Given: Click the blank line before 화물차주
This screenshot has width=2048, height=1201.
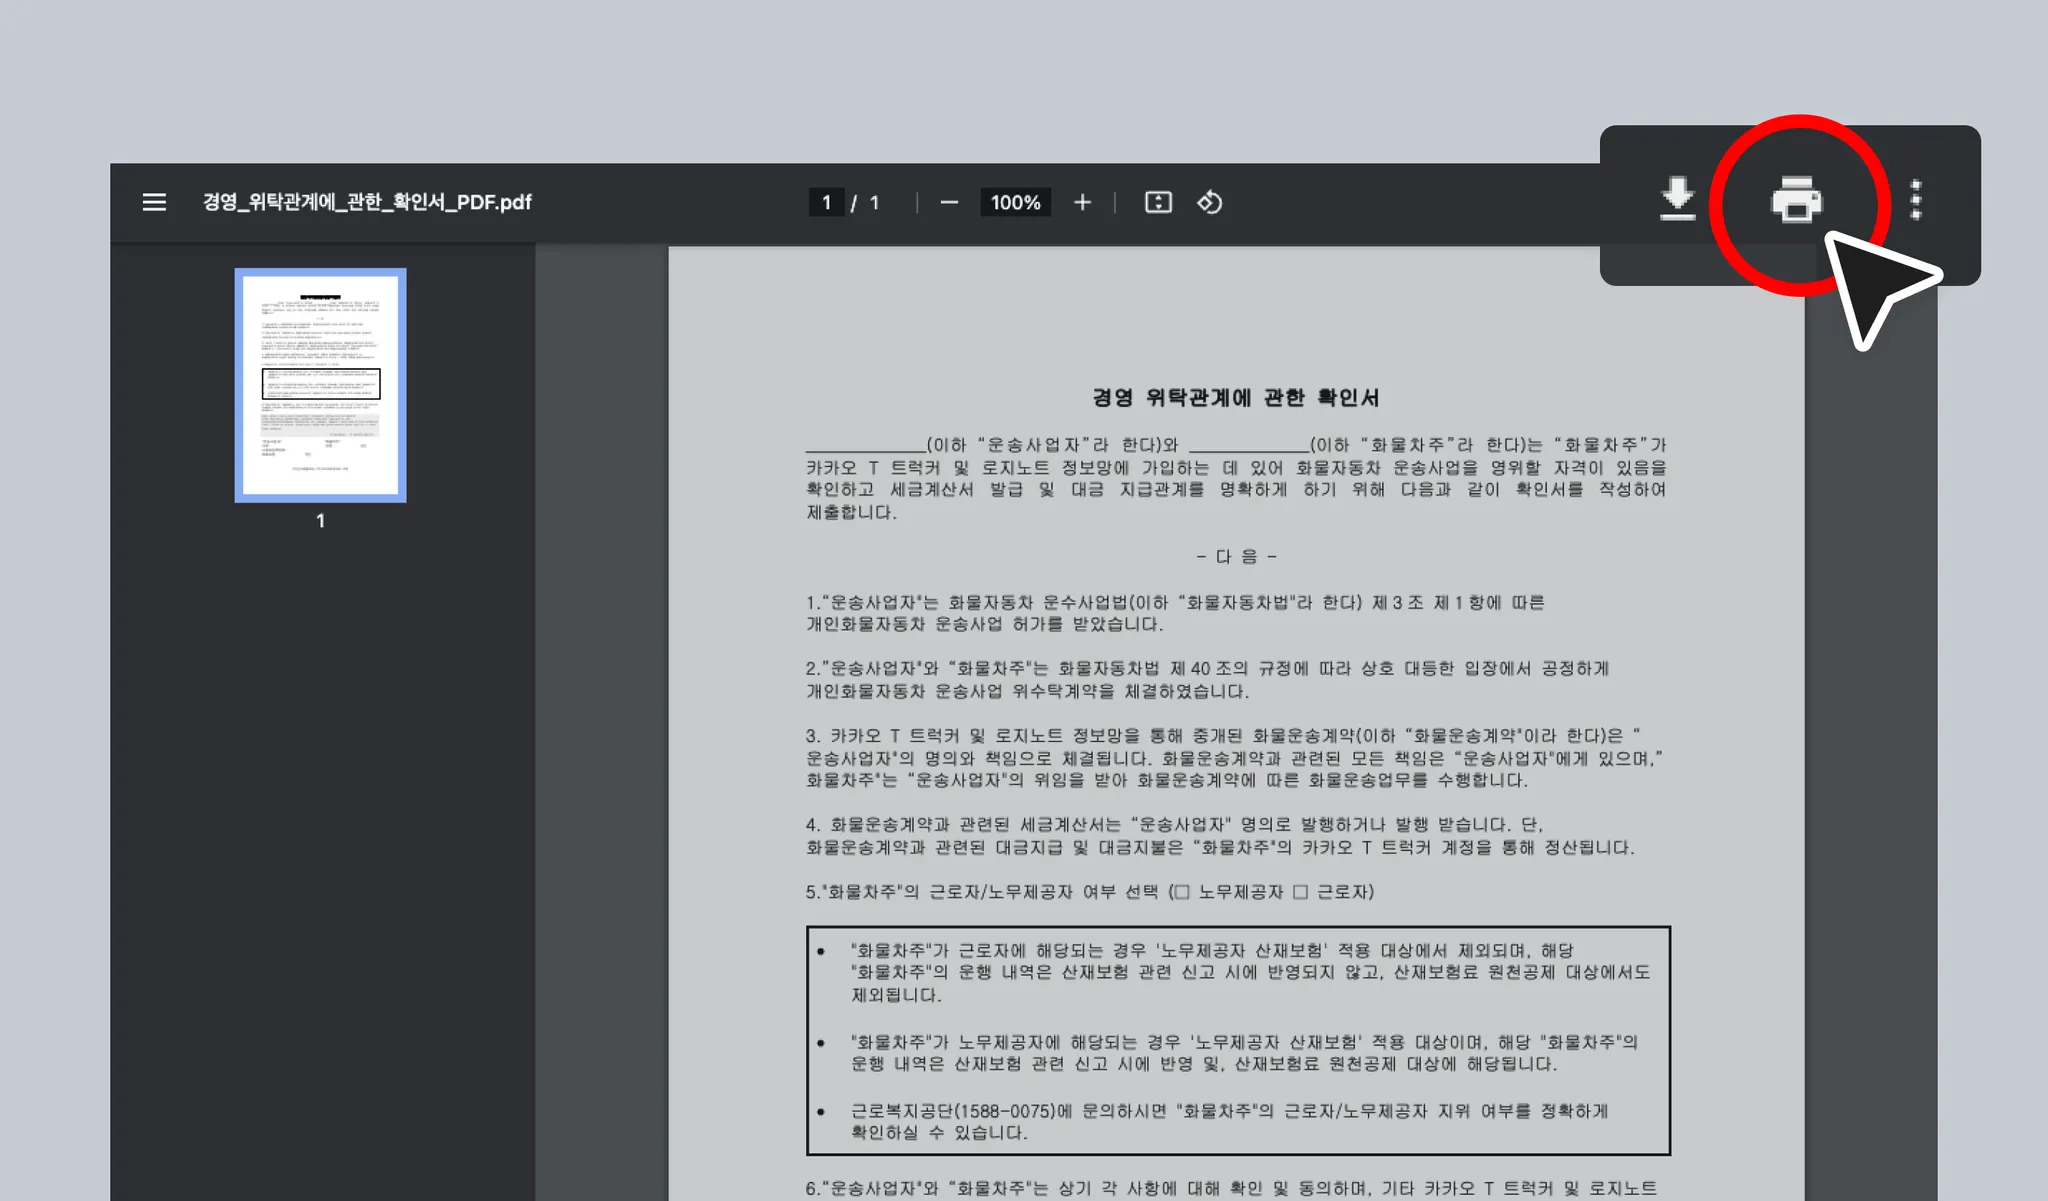Looking at the screenshot, I should tap(1248, 447).
